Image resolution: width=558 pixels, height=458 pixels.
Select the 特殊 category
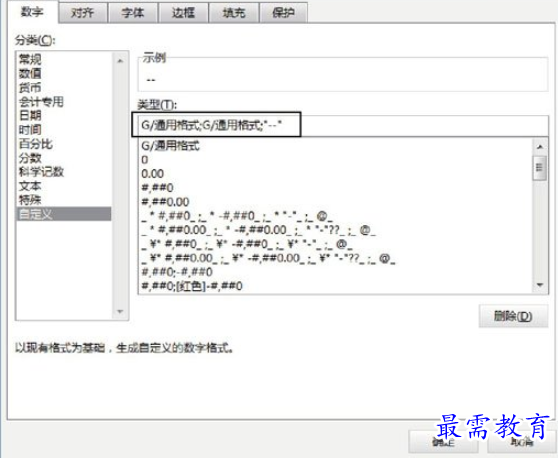pos(64,200)
